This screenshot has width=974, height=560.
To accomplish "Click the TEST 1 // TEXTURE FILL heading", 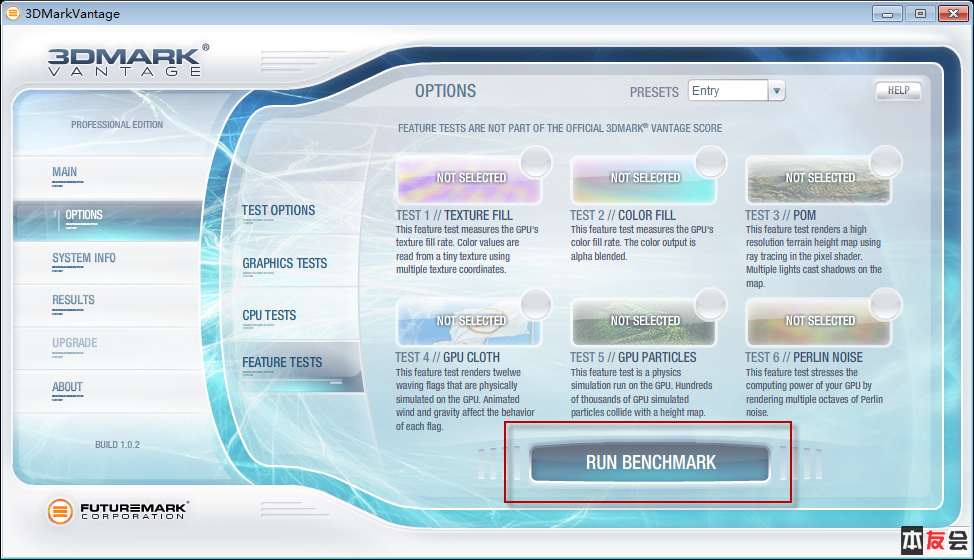I will click(x=454, y=215).
